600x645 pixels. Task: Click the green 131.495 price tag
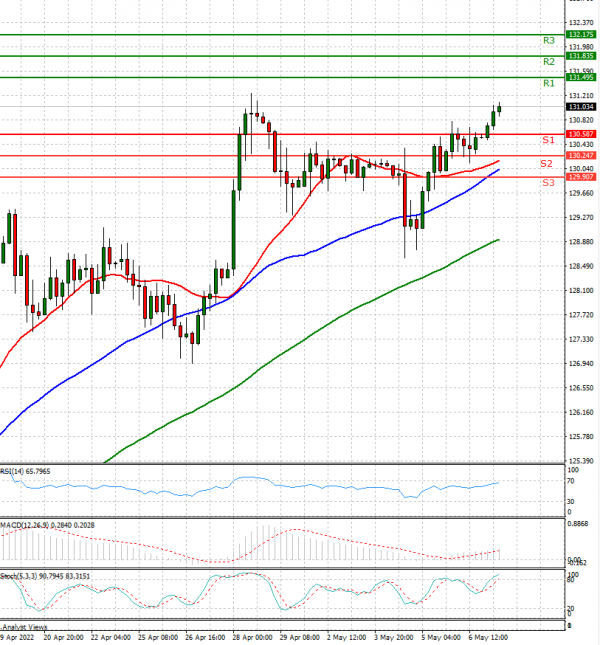[580, 77]
